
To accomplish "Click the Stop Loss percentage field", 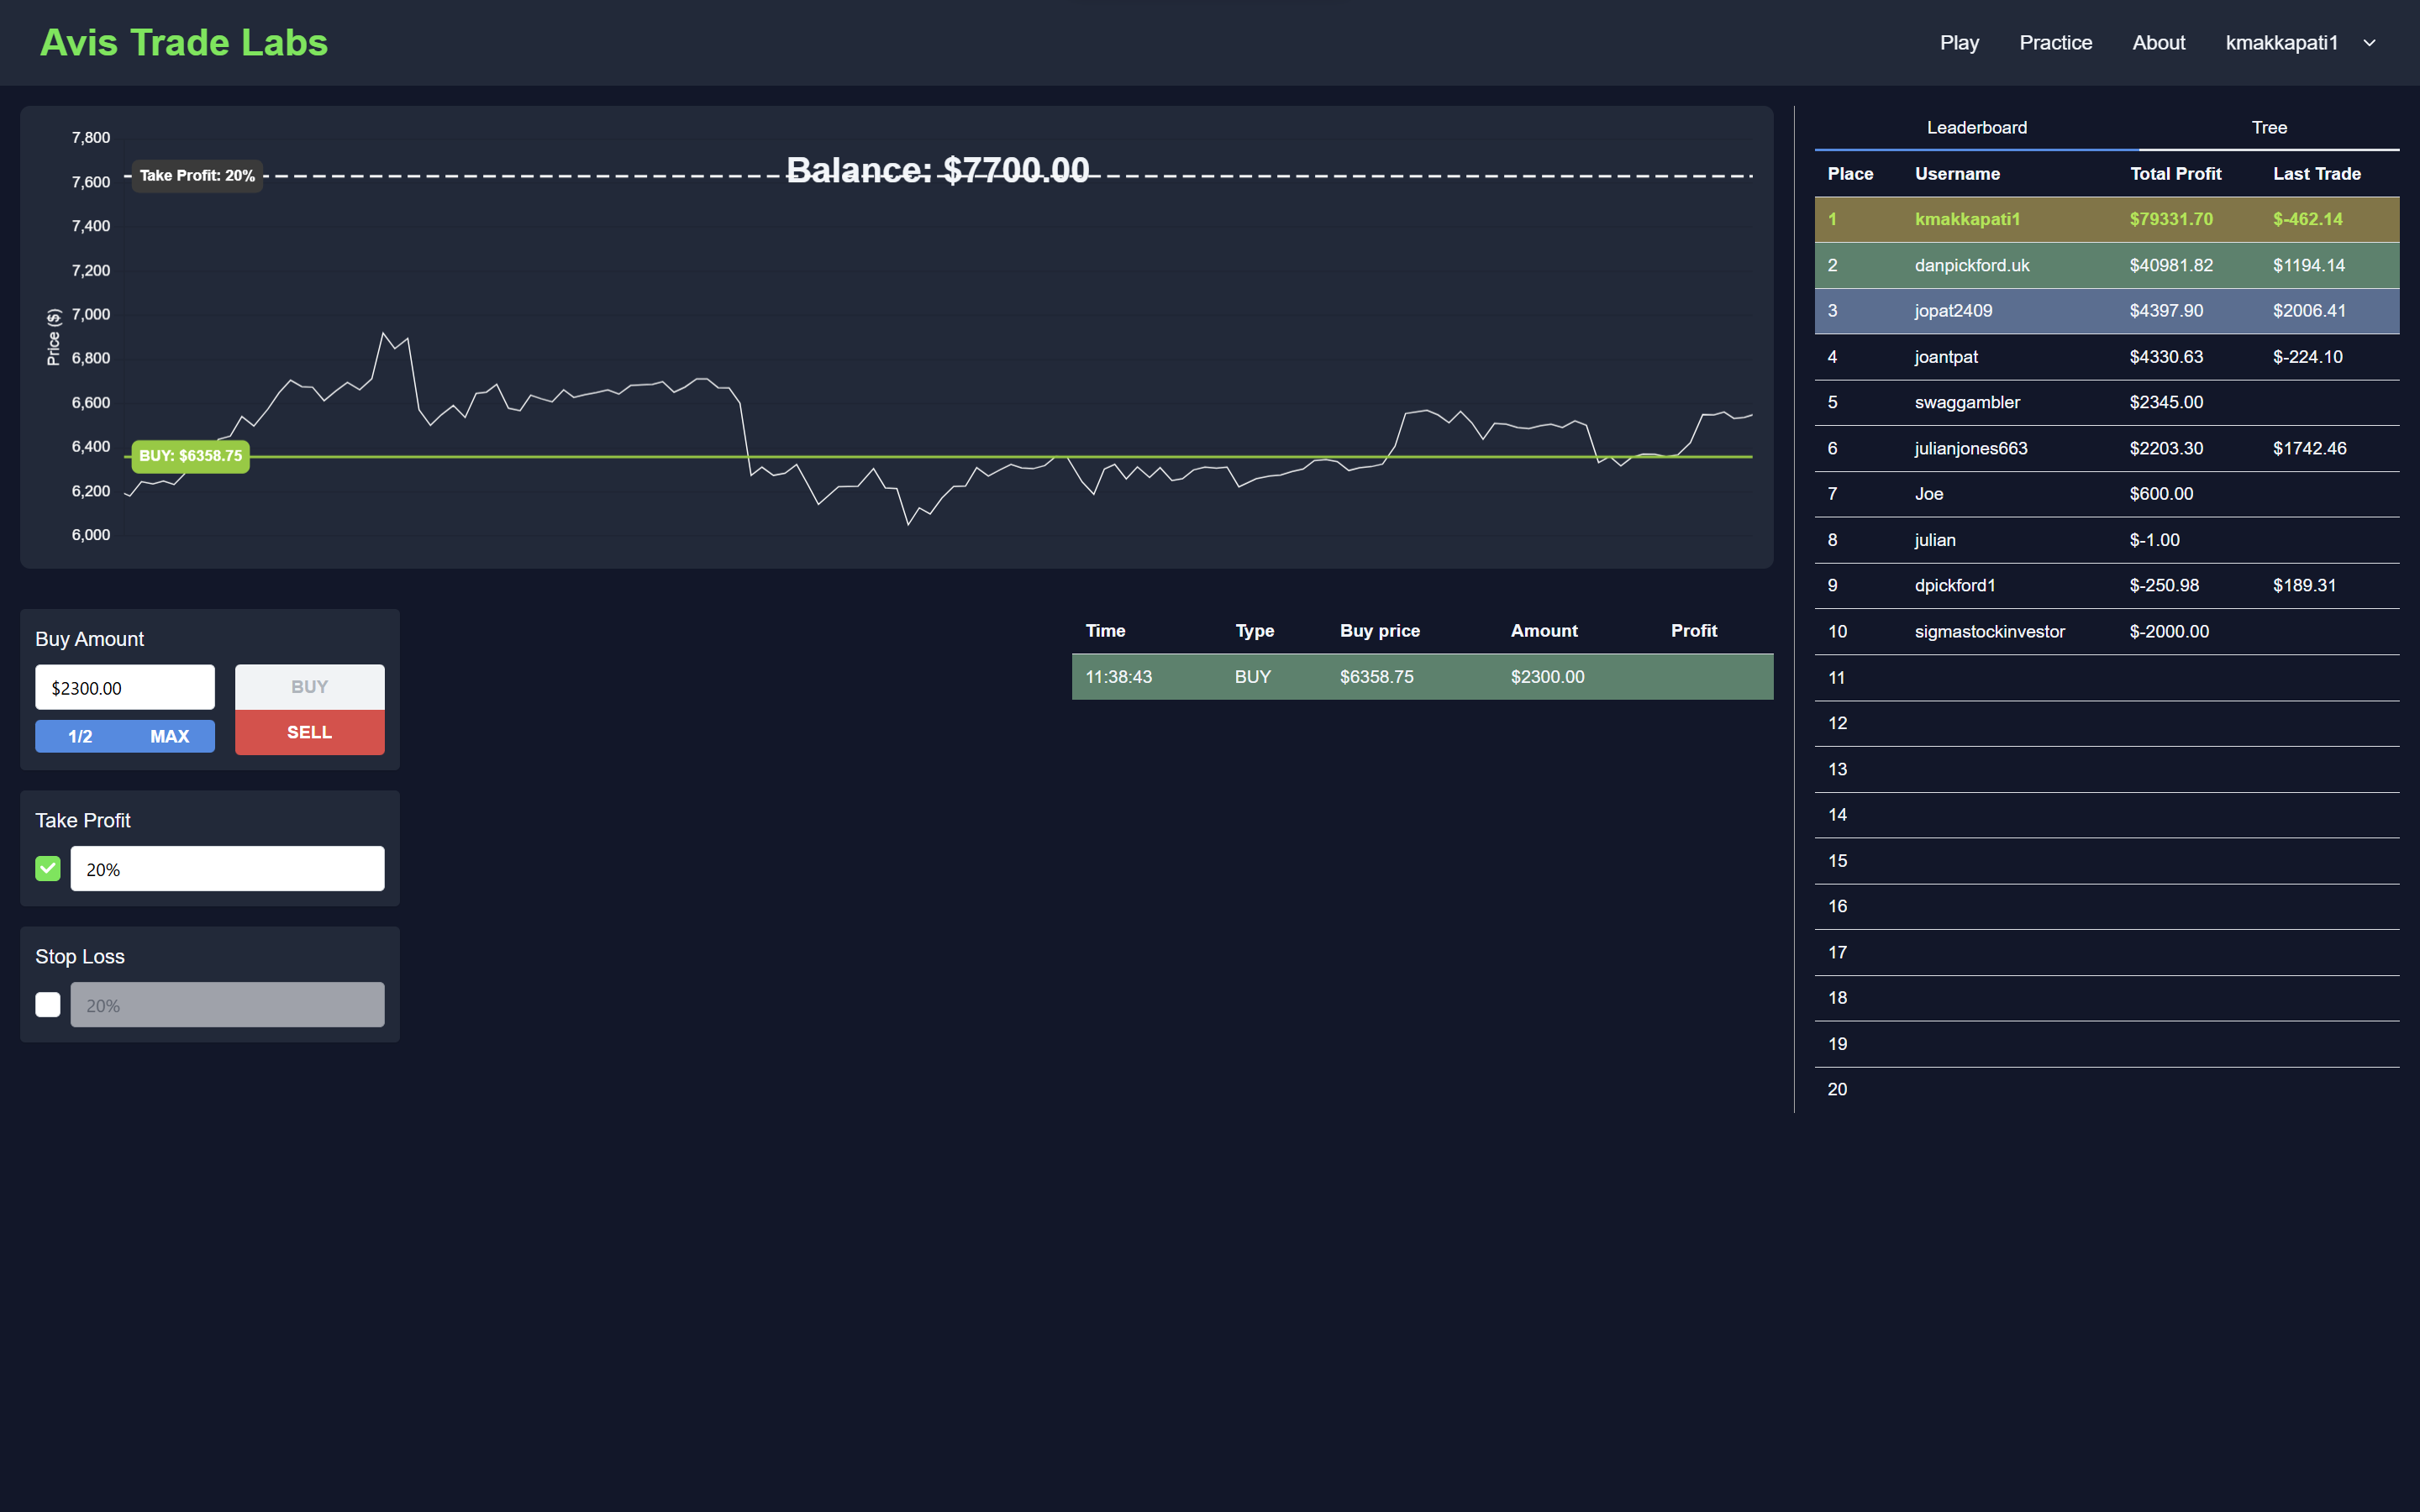I will [x=227, y=1005].
